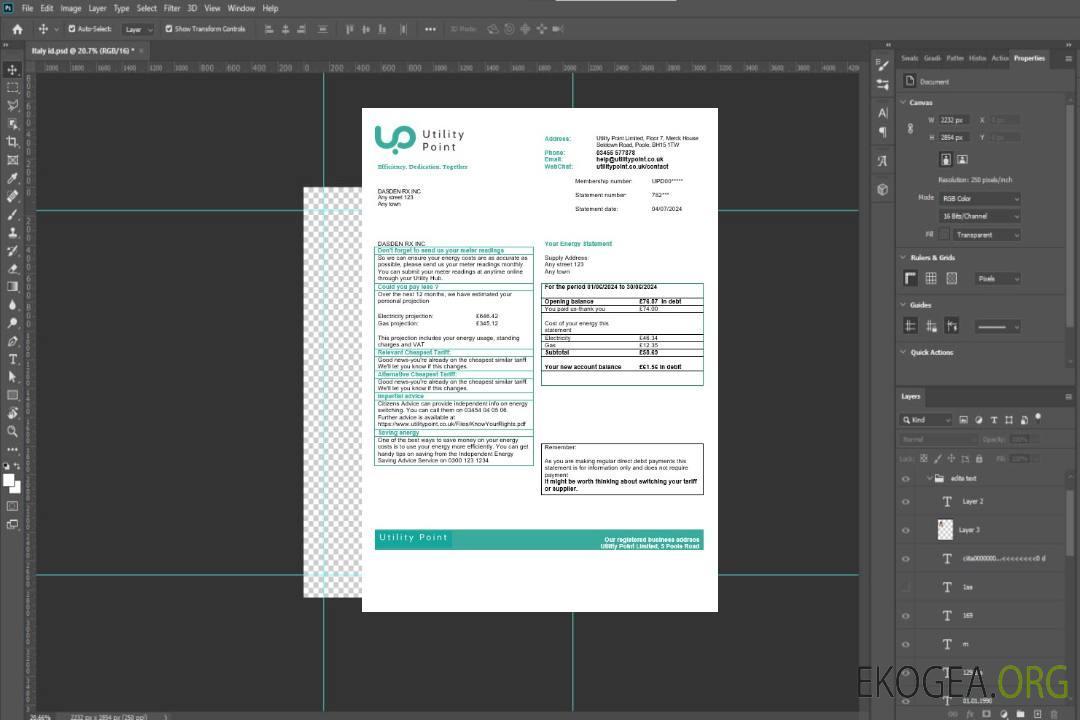Screen dimensions: 1080x720
Task: Open the Window menu
Action: [x=241, y=8]
